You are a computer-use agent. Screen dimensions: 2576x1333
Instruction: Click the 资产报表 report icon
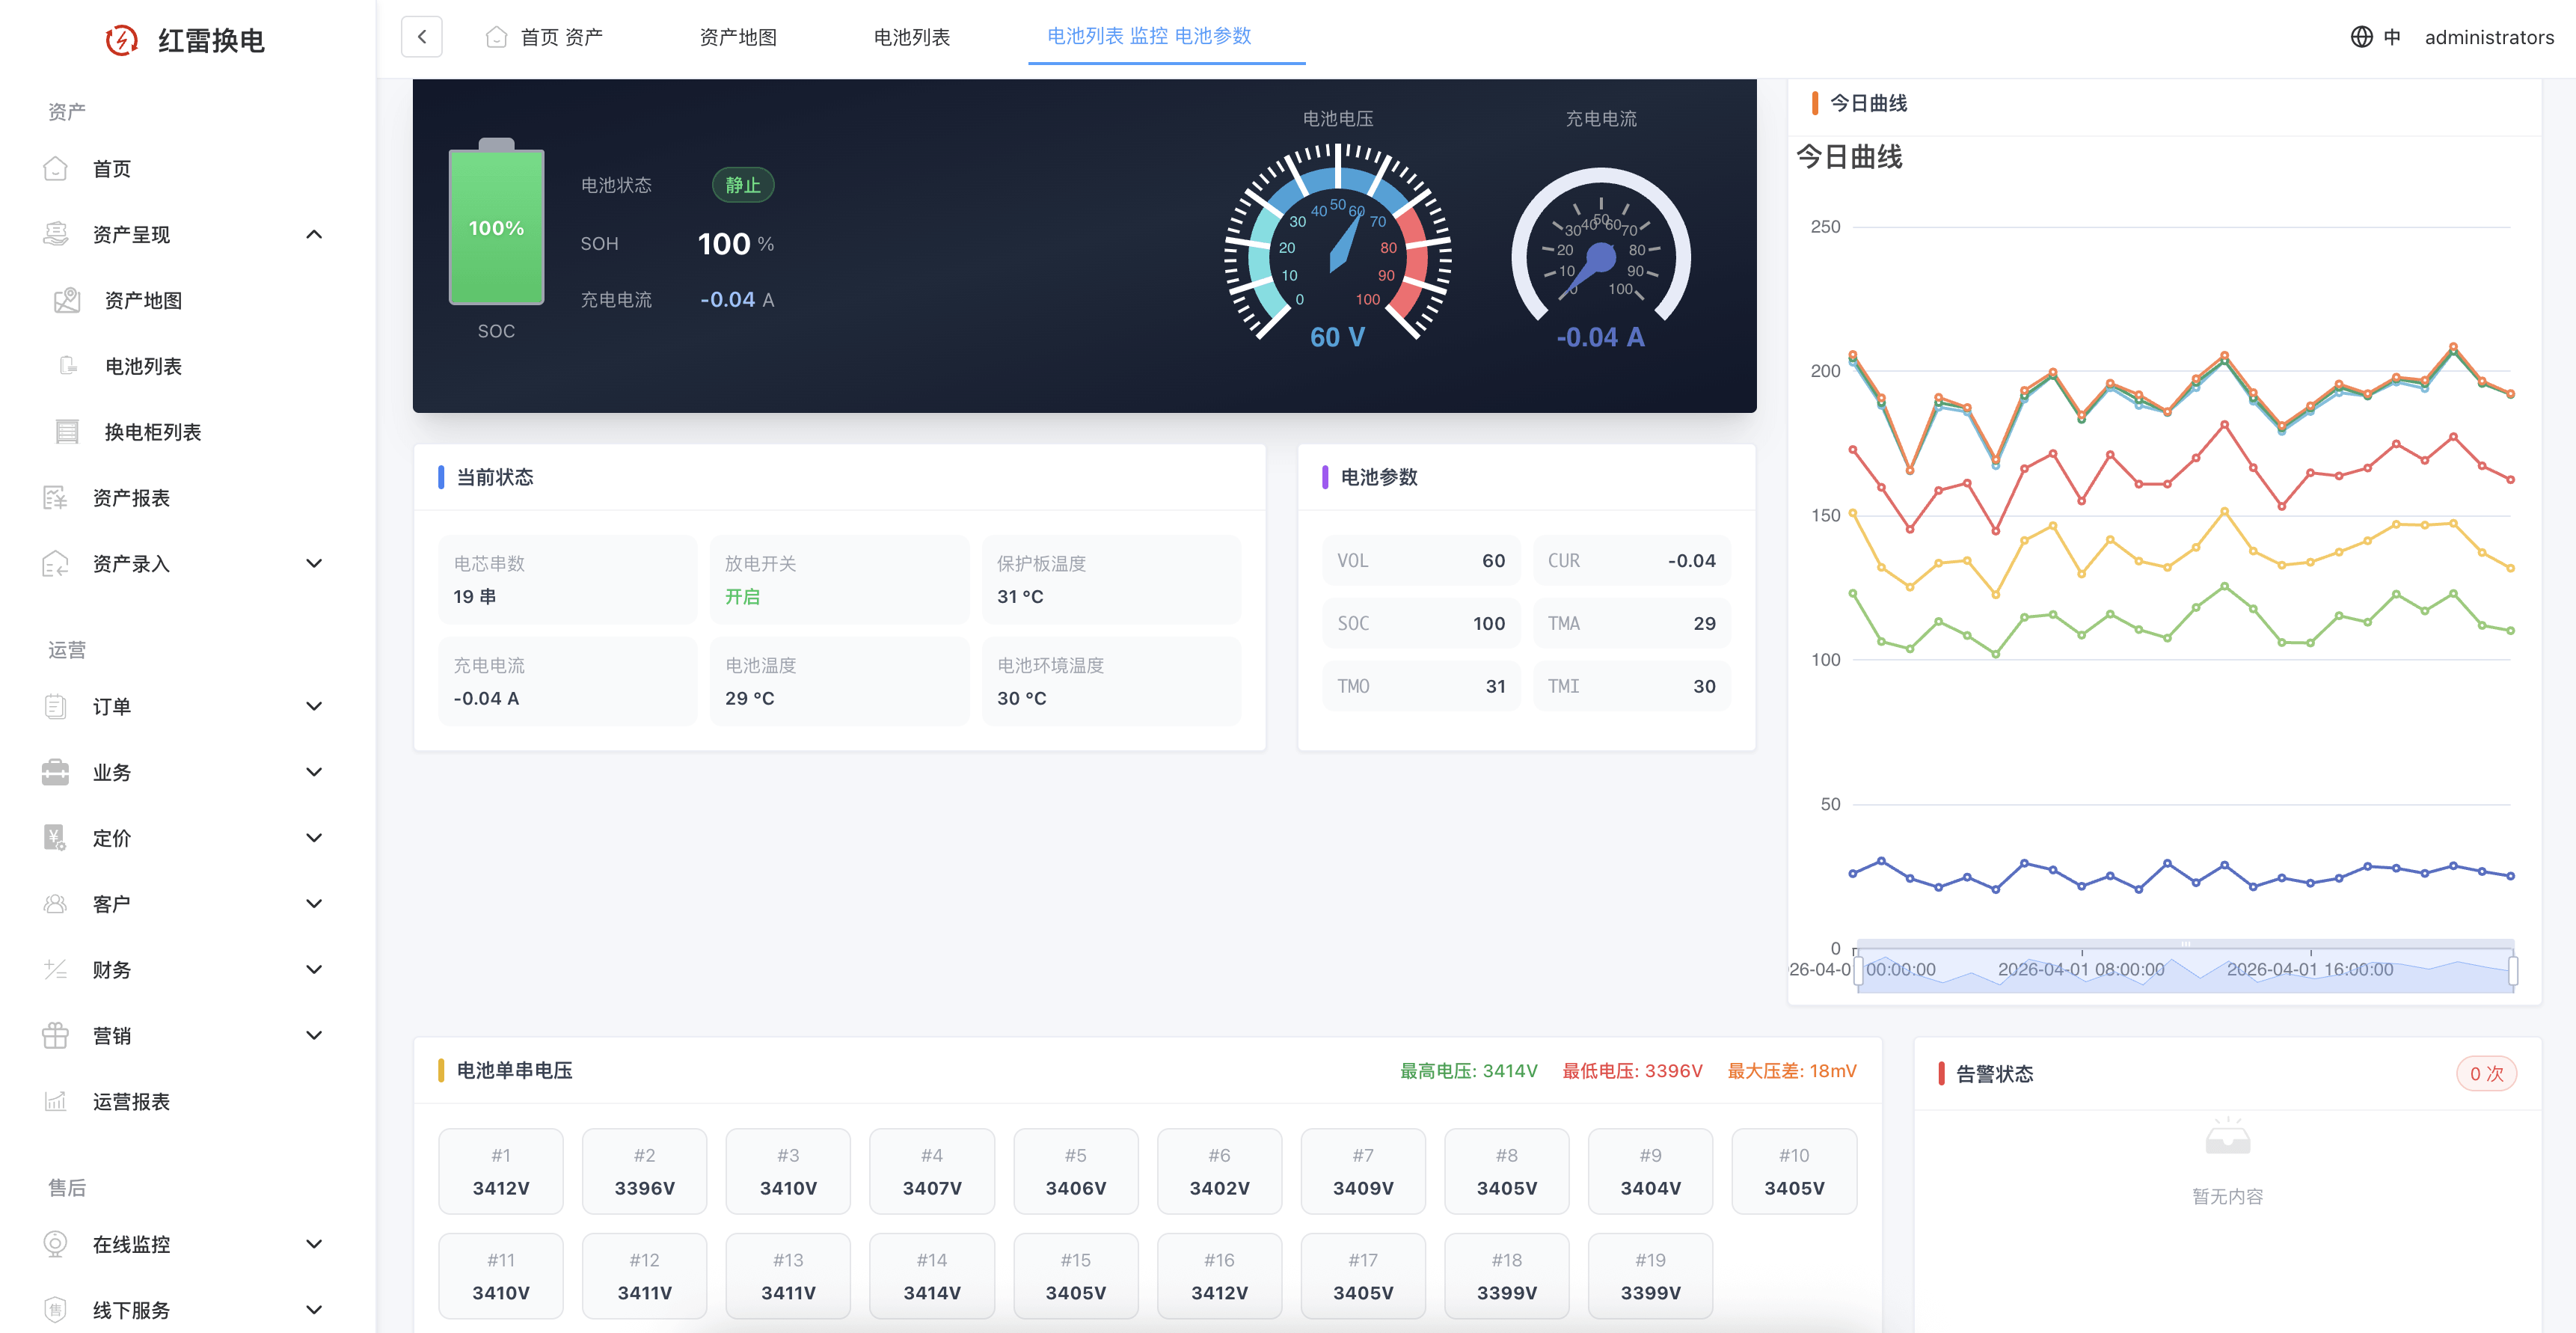[55, 498]
